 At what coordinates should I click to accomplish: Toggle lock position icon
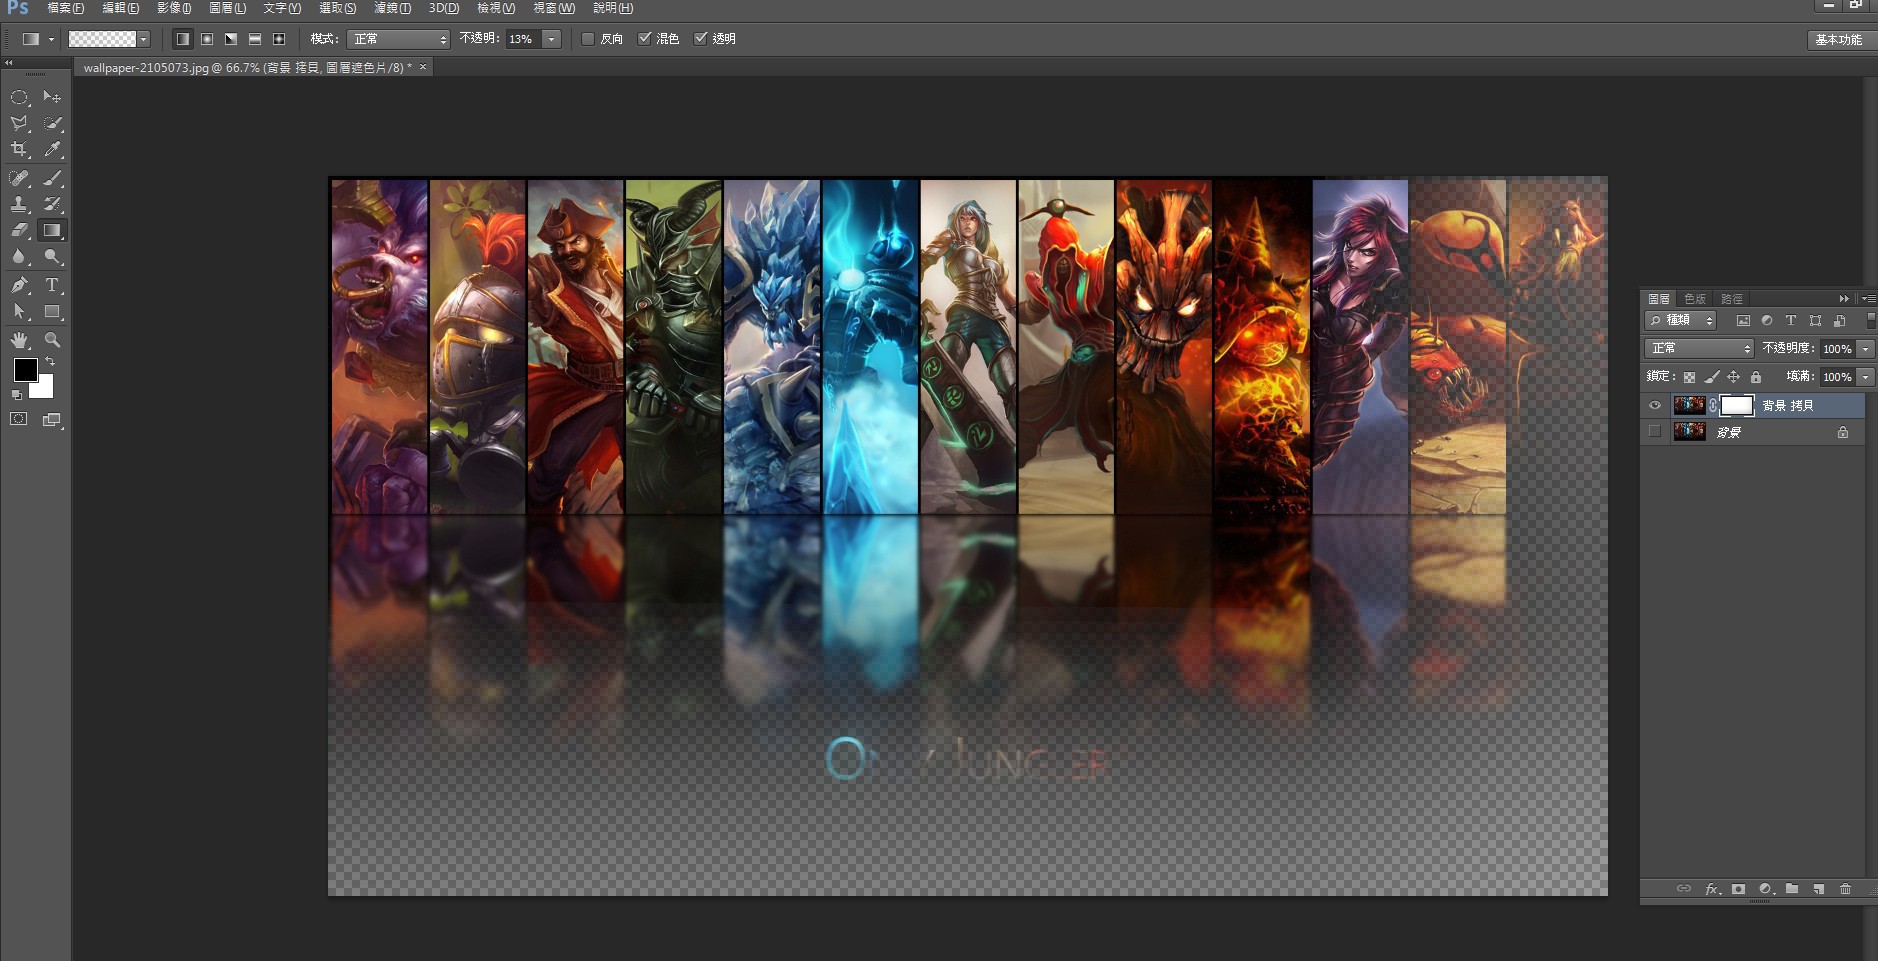[x=1733, y=377]
